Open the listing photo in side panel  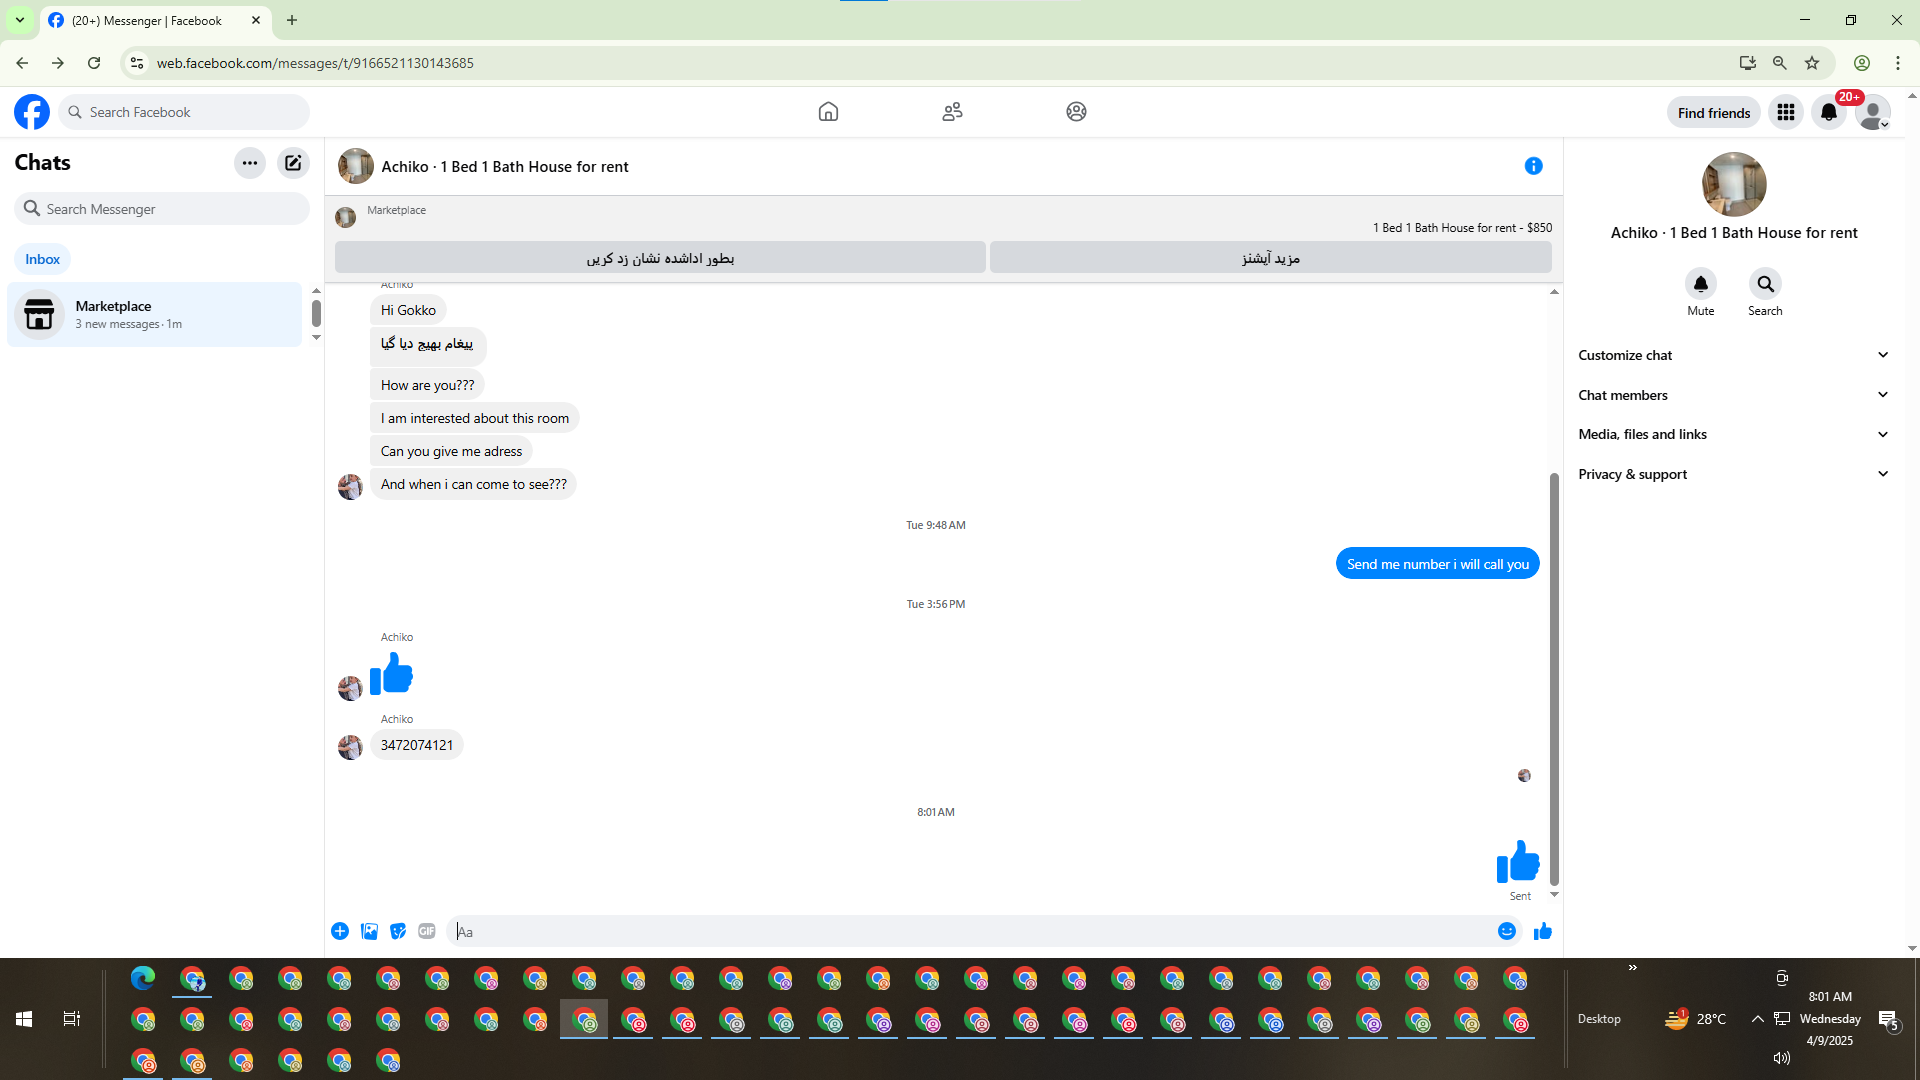coord(1734,184)
